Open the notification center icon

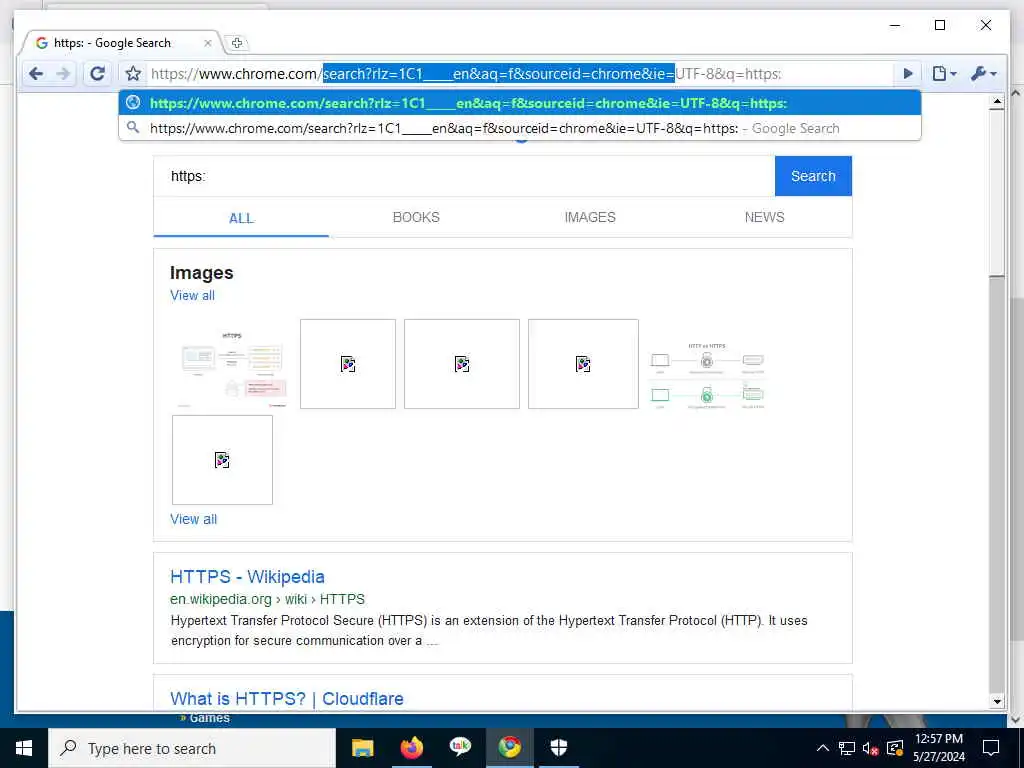click(x=991, y=748)
